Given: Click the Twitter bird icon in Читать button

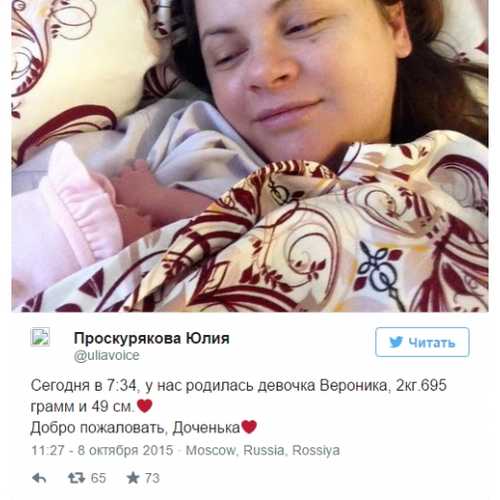Looking at the screenshot, I should point(396,342).
